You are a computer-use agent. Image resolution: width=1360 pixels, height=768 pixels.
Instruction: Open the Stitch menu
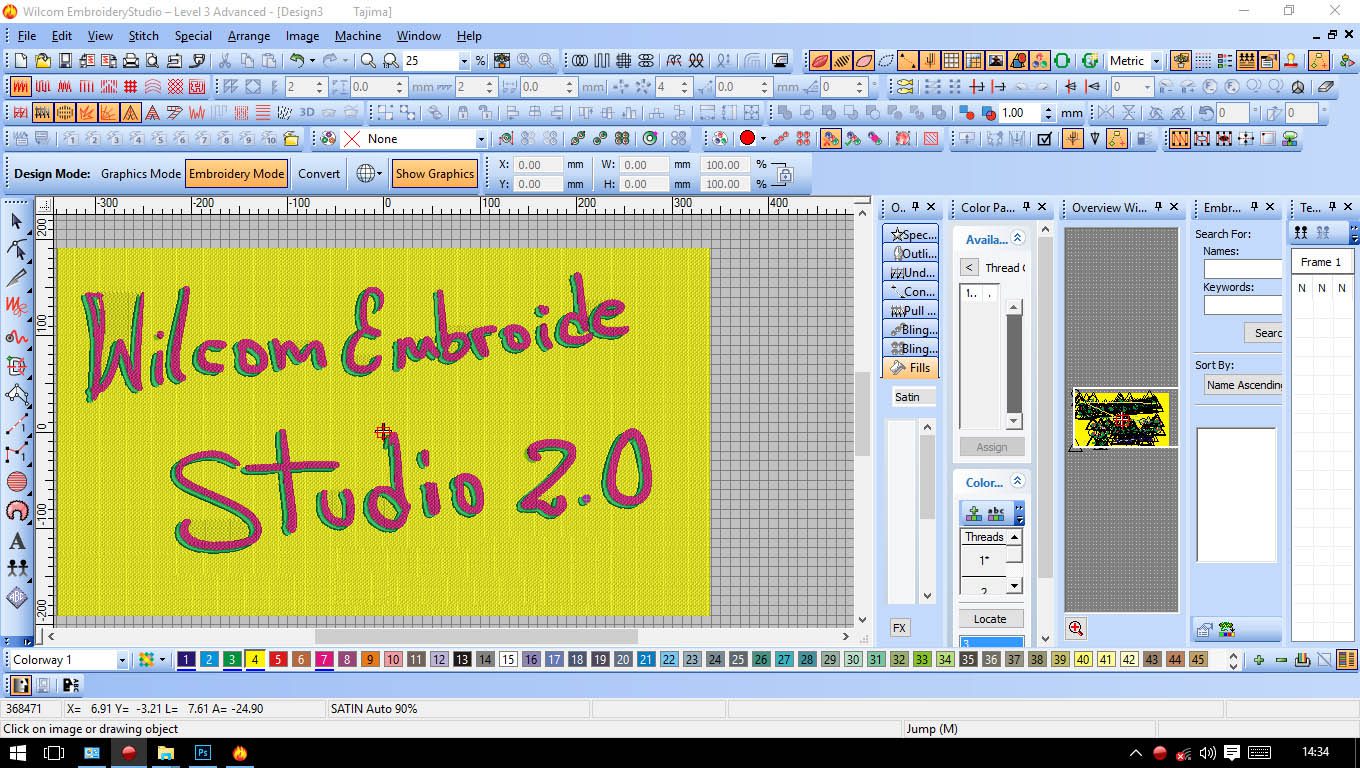tap(143, 36)
